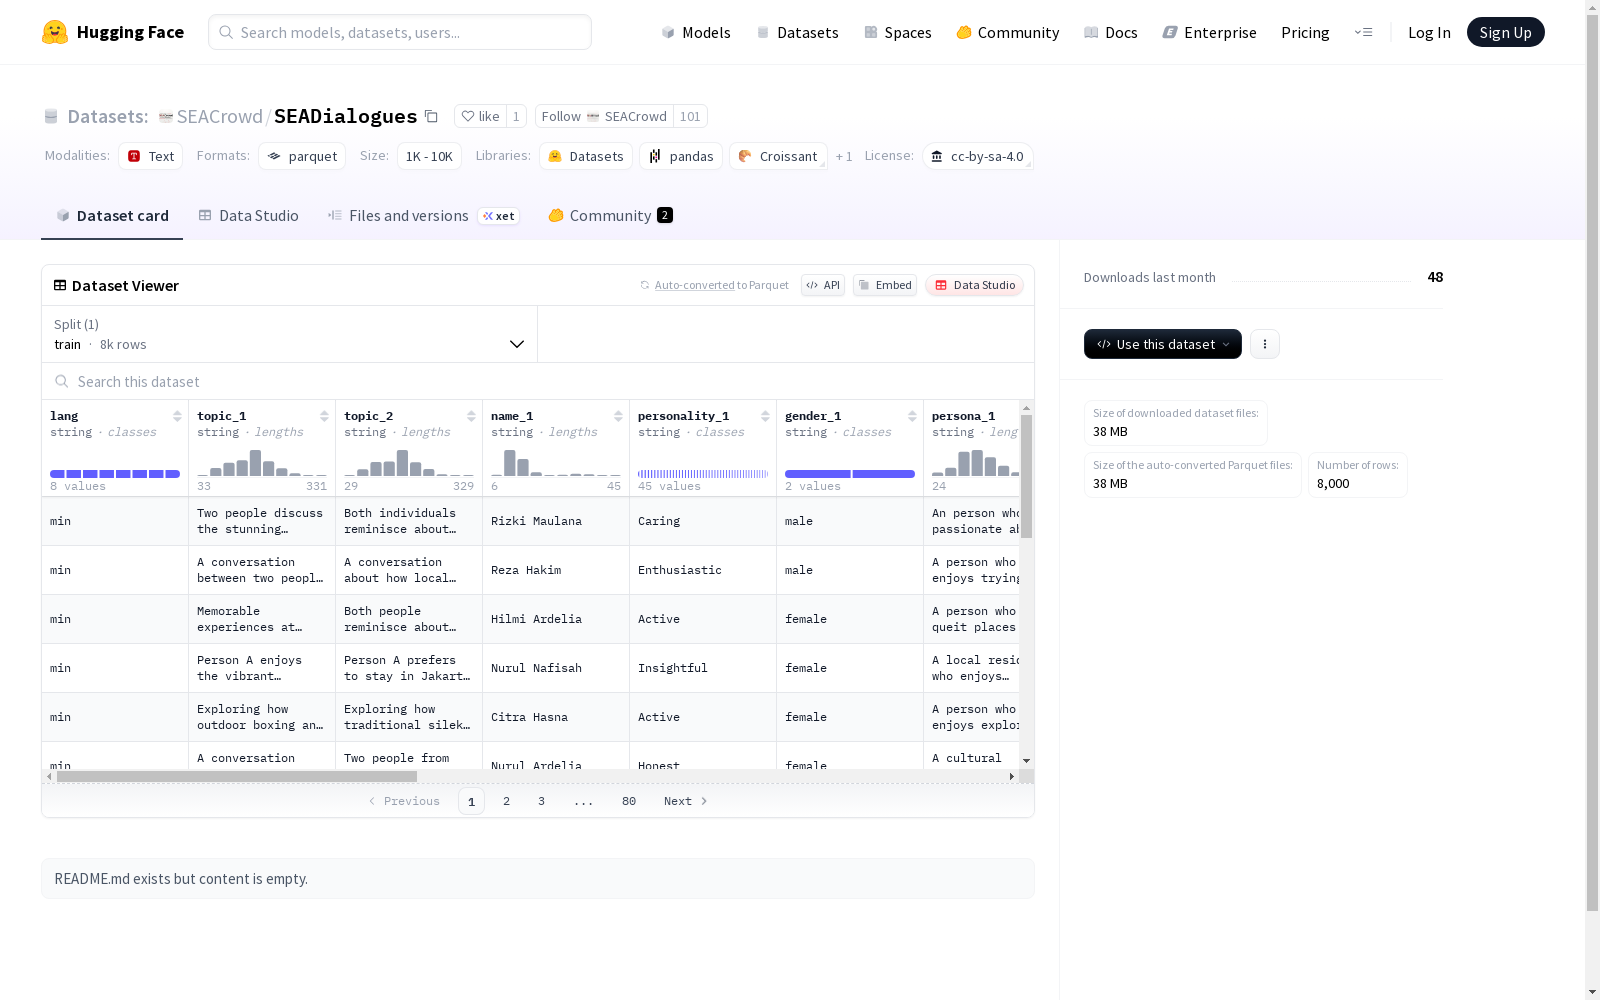Go to page 2 of the dataset

[507, 801]
